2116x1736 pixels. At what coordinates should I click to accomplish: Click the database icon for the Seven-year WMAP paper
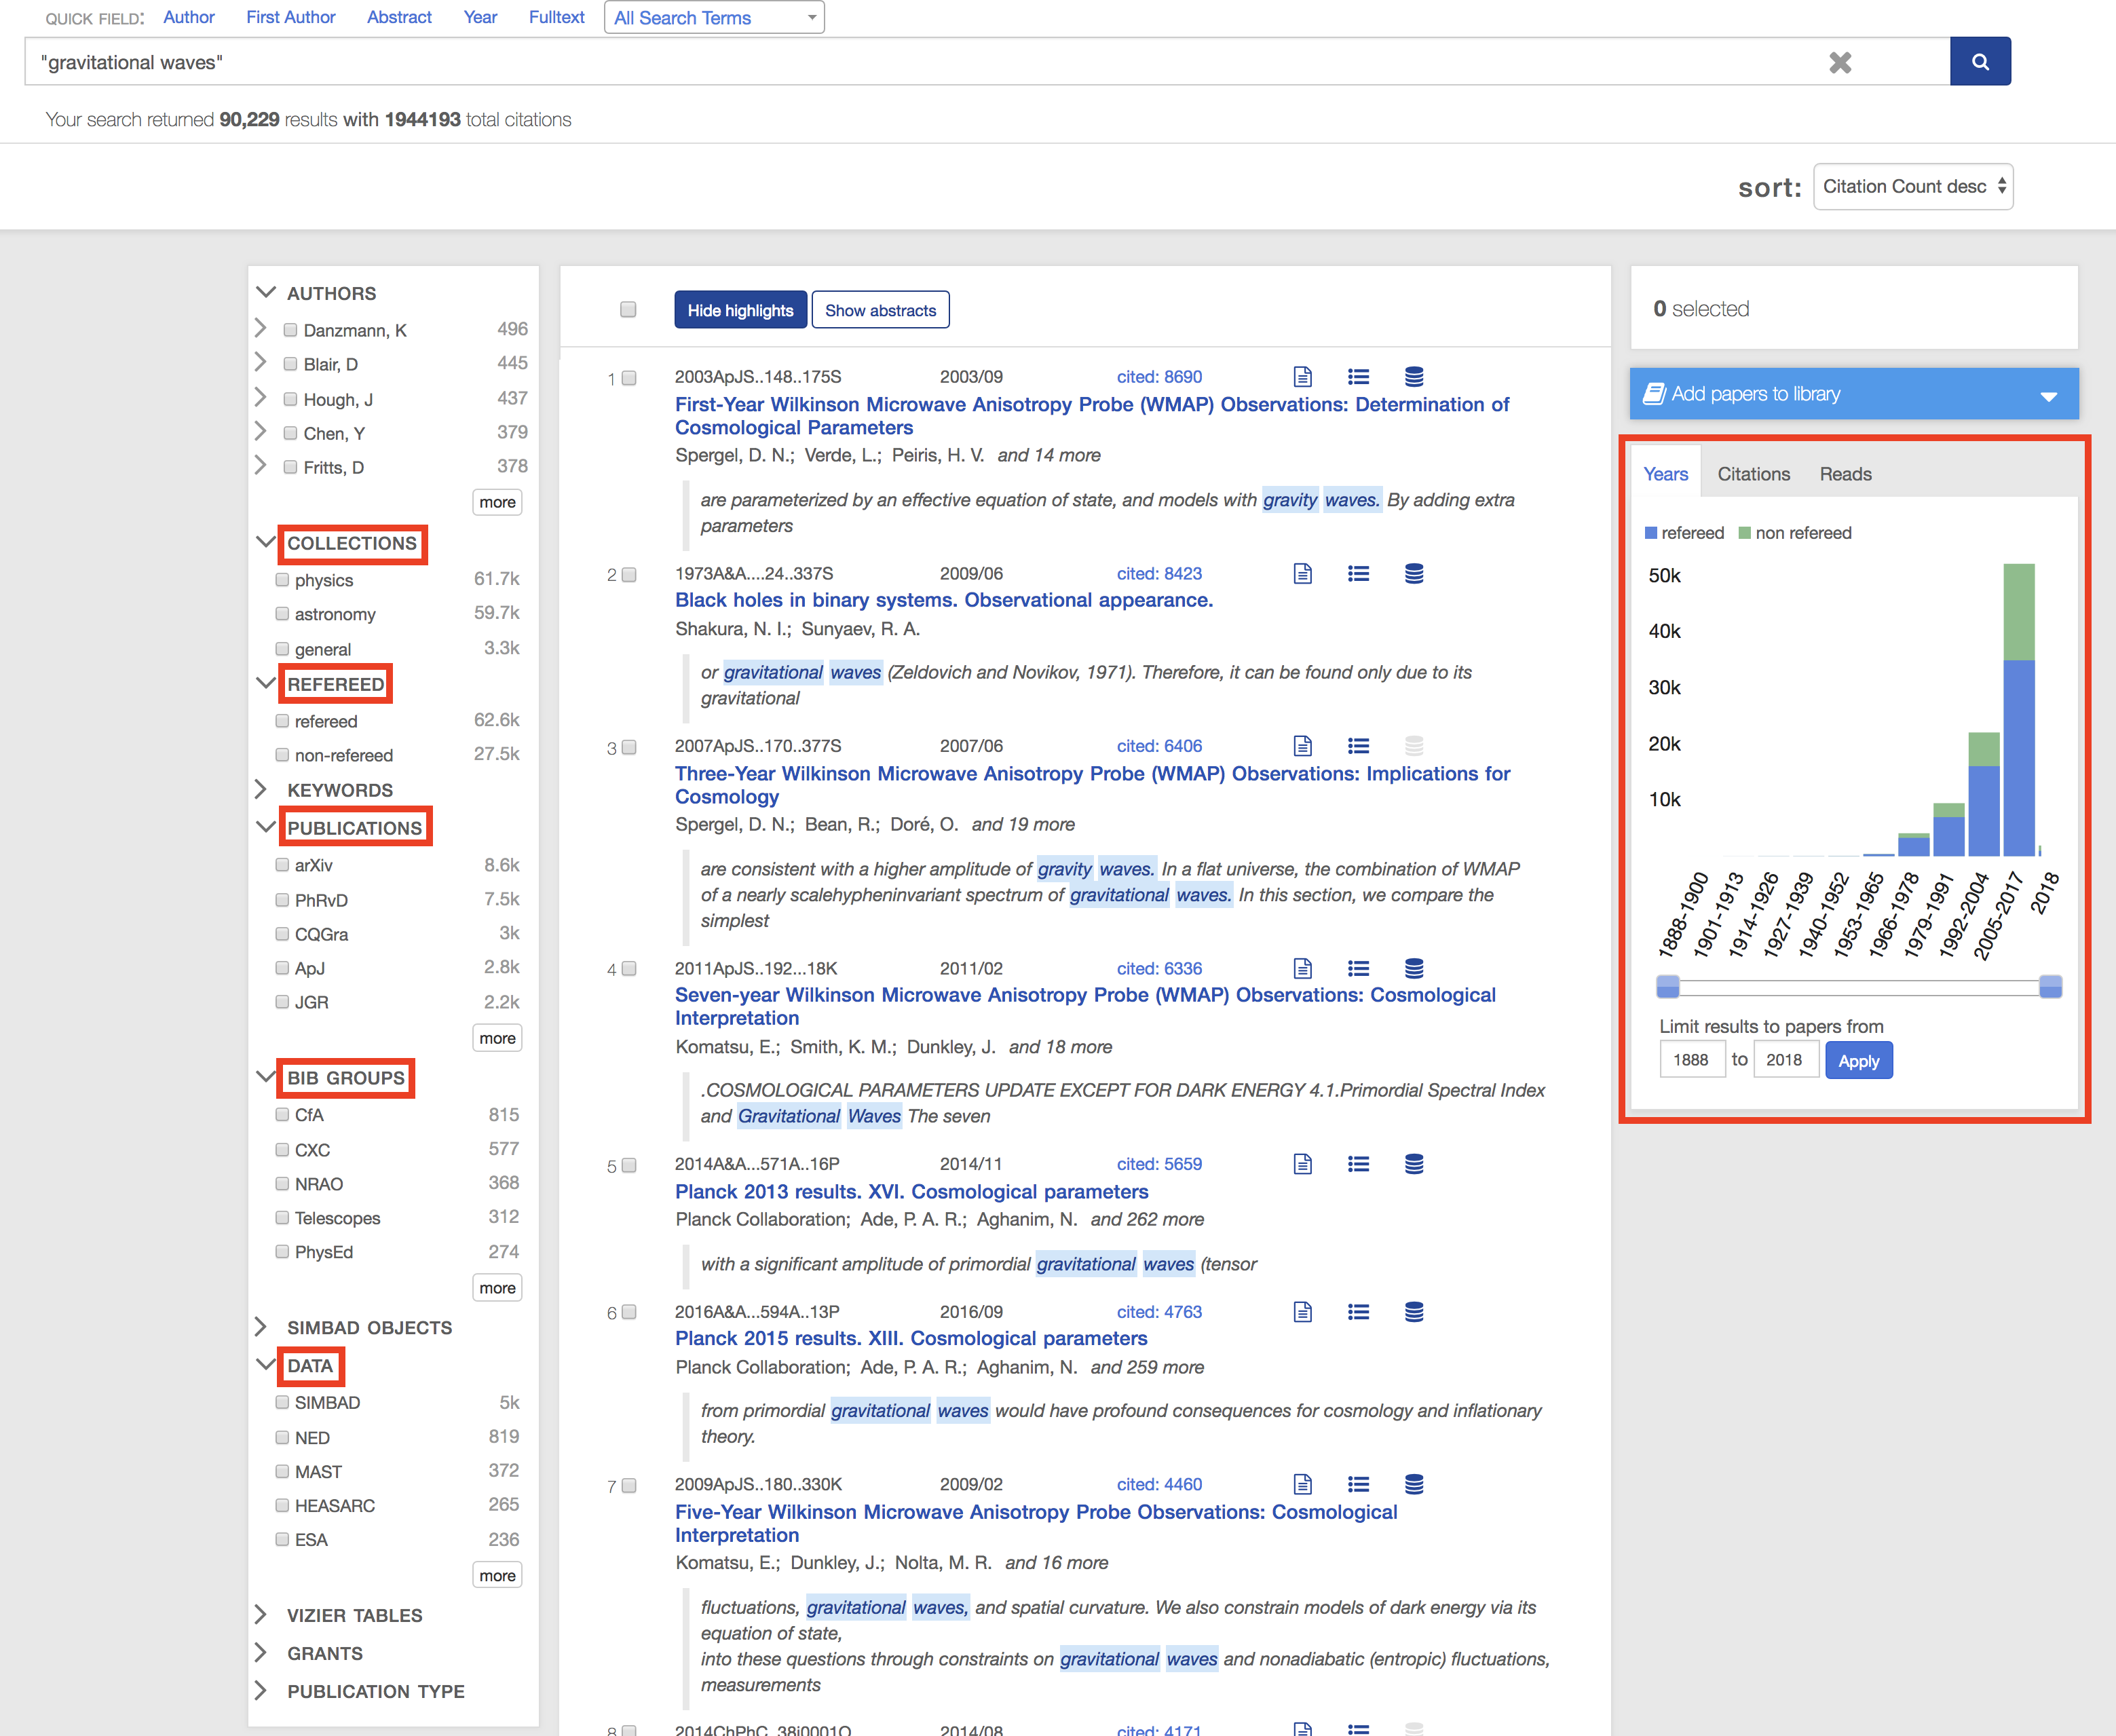tap(1413, 967)
